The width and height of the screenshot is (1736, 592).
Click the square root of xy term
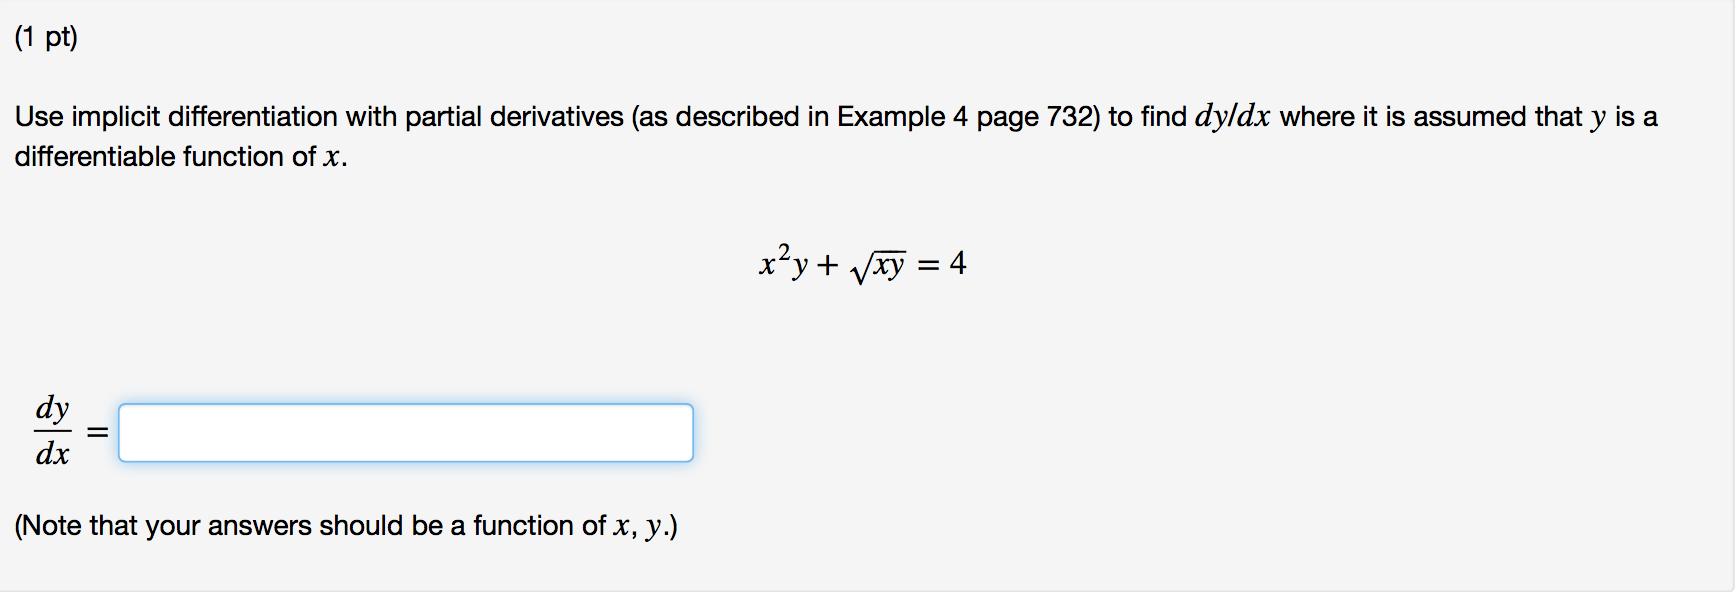[878, 266]
